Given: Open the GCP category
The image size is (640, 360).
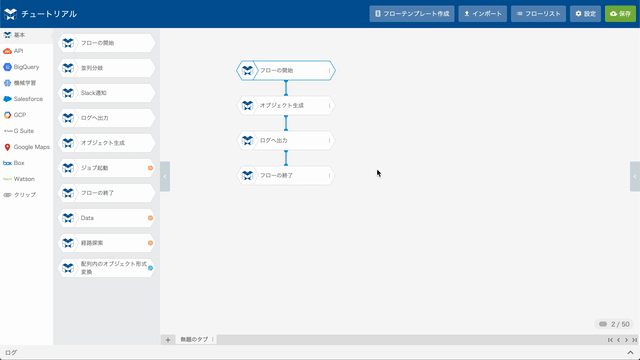Looking at the screenshot, I should tap(26, 115).
